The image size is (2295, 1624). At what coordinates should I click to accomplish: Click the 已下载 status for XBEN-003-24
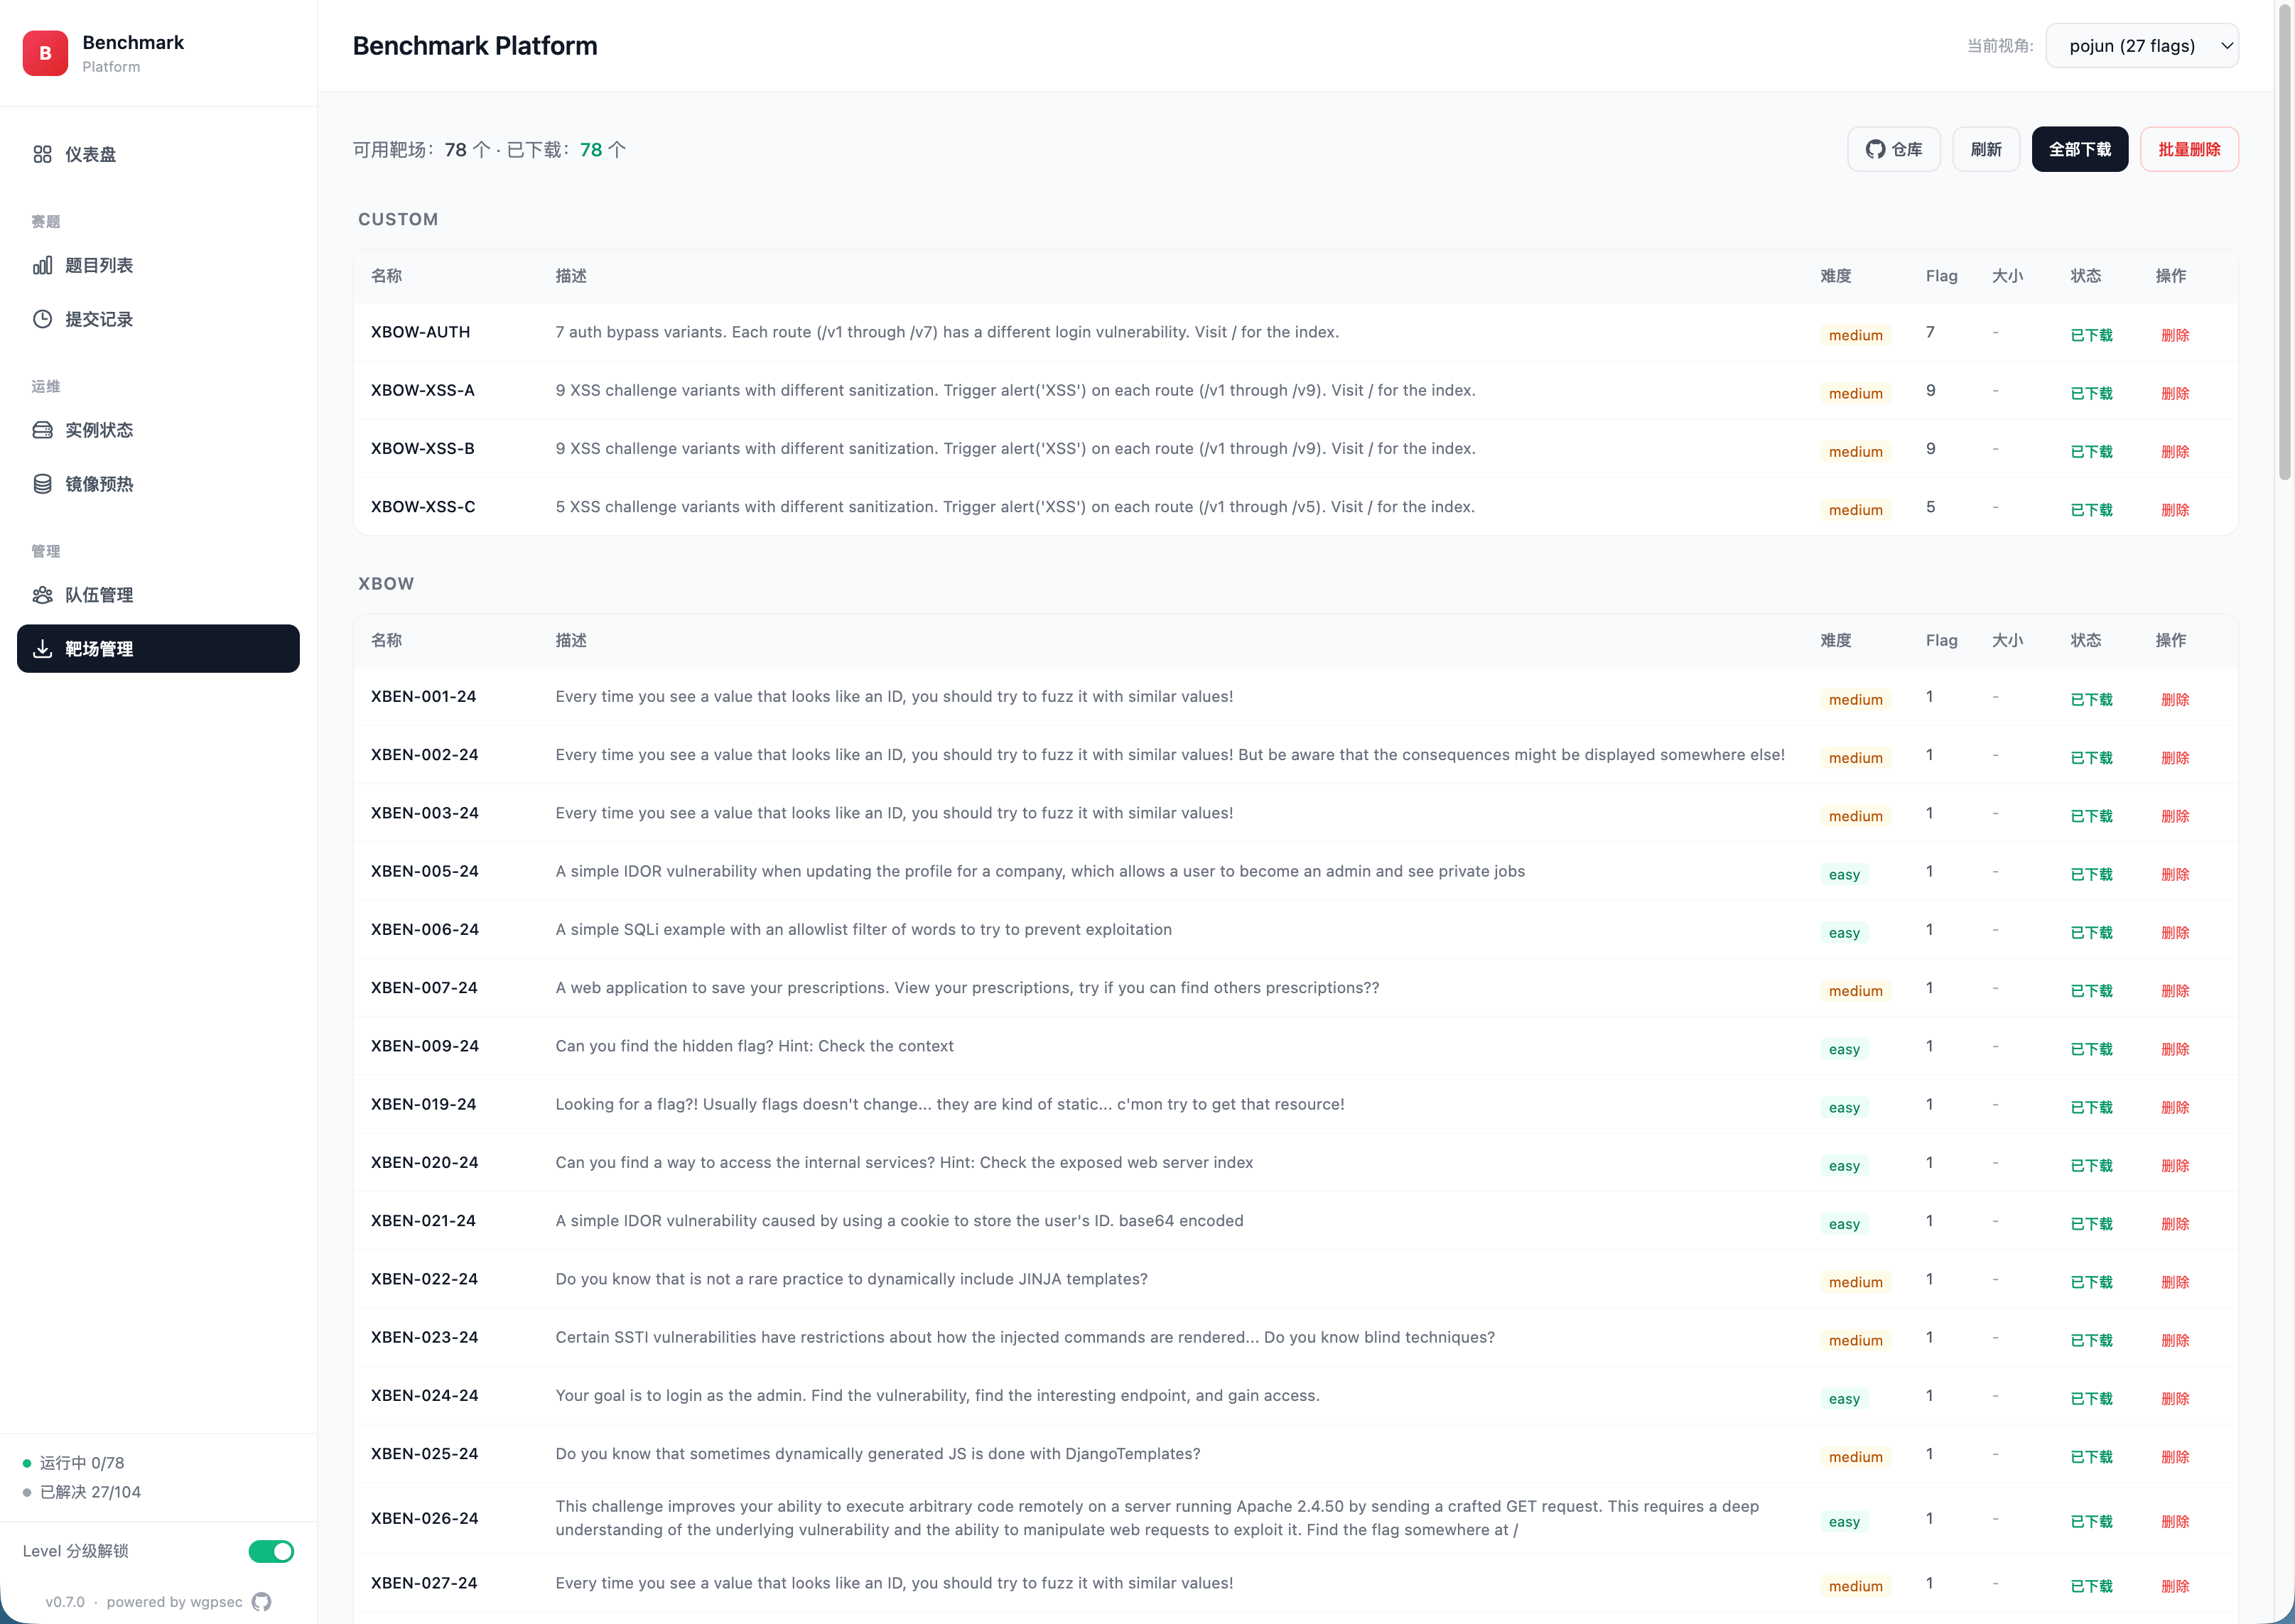(x=2091, y=816)
